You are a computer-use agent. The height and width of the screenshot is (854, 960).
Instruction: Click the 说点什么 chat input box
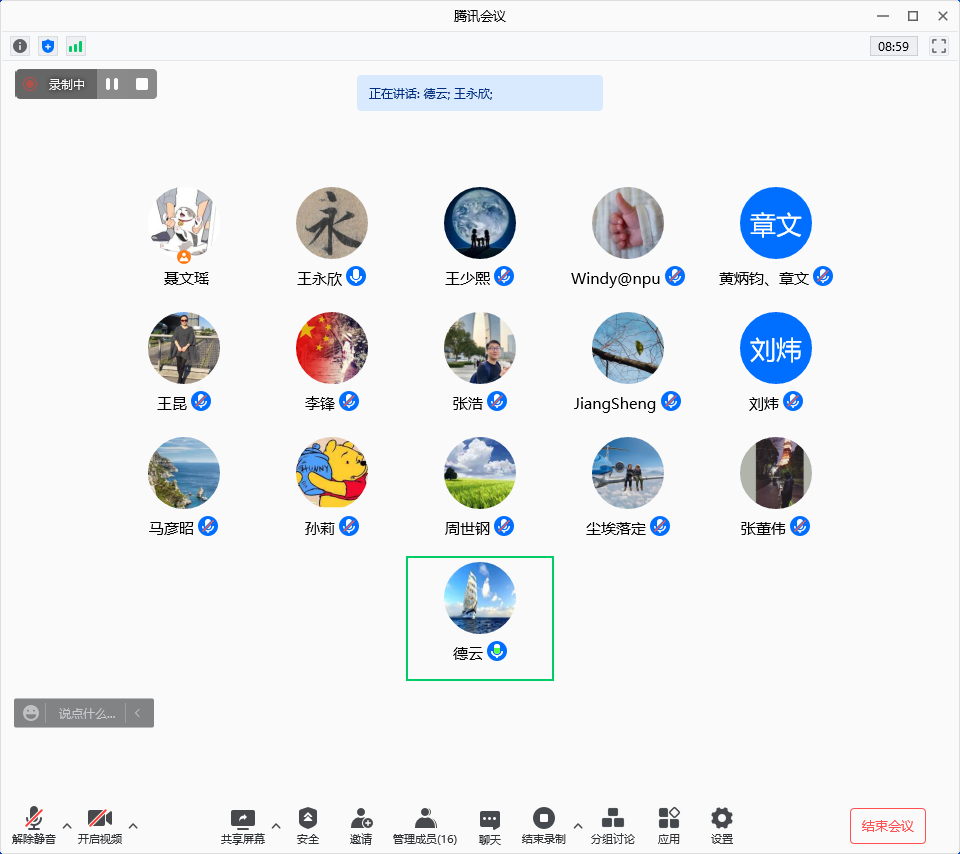86,713
